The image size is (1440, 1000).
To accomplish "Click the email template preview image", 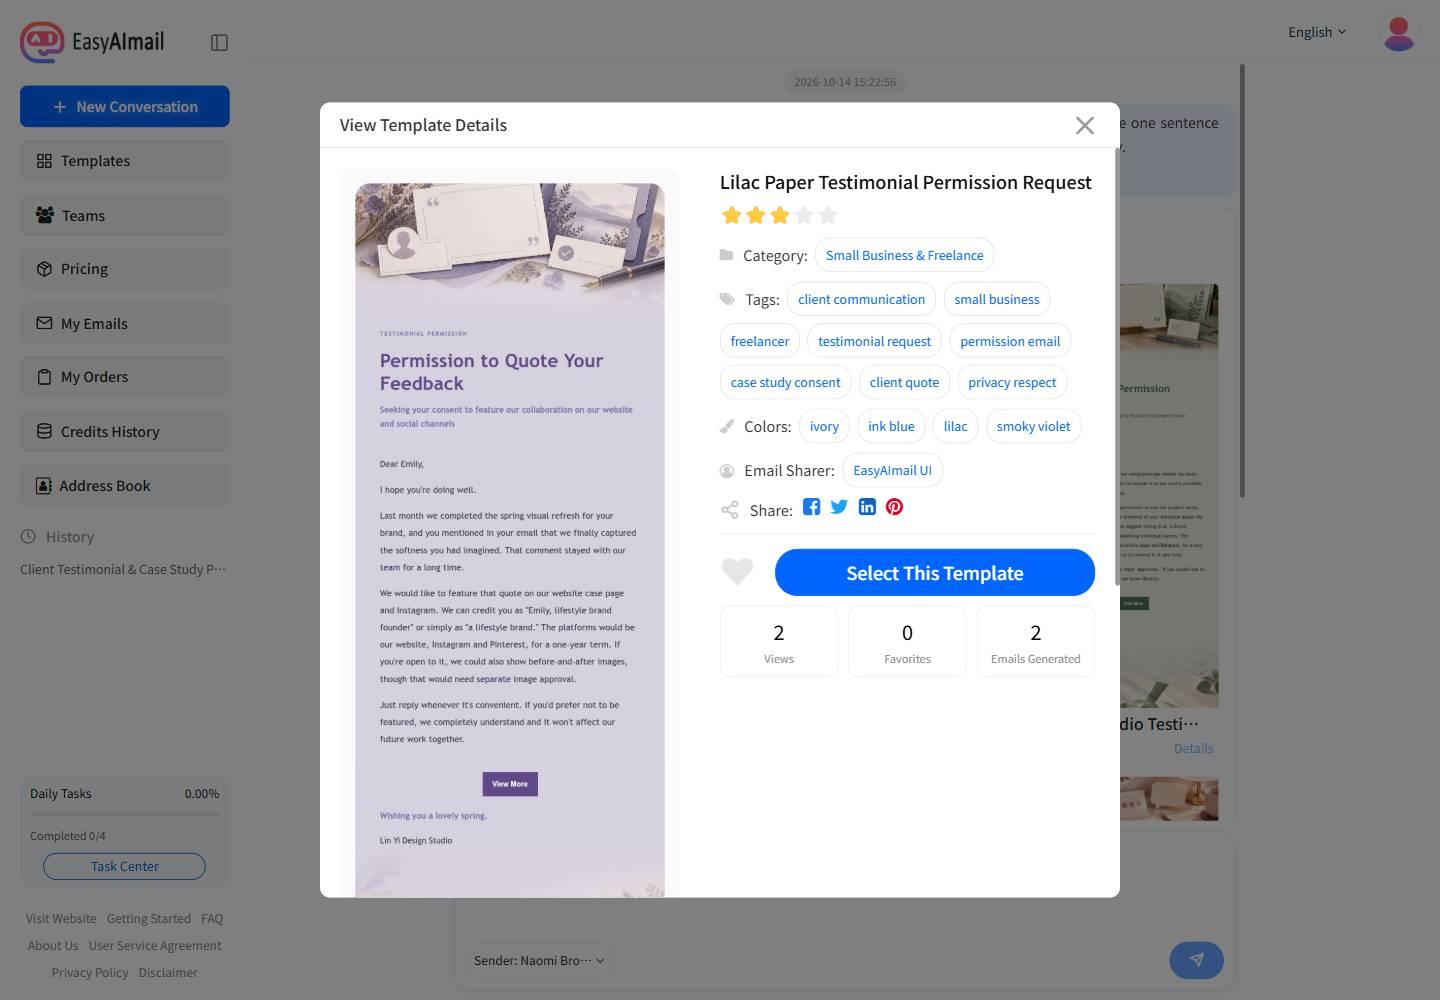I will [510, 540].
